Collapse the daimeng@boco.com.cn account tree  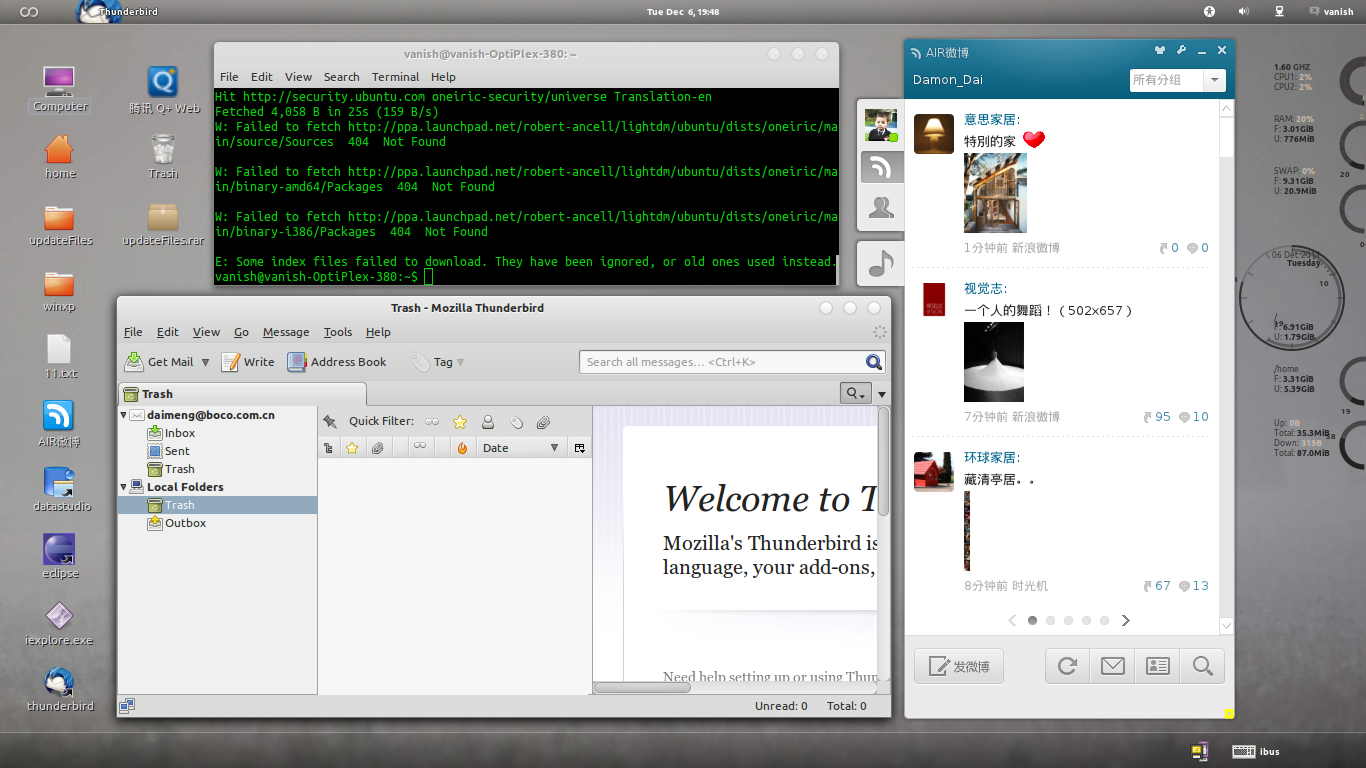(124, 415)
